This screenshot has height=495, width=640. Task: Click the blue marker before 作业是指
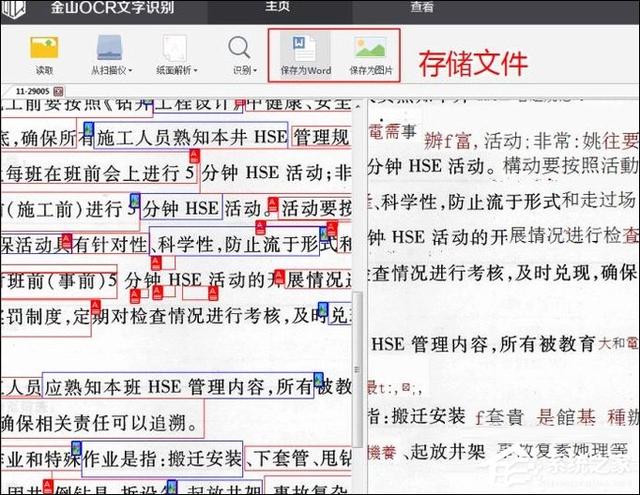click(x=77, y=448)
